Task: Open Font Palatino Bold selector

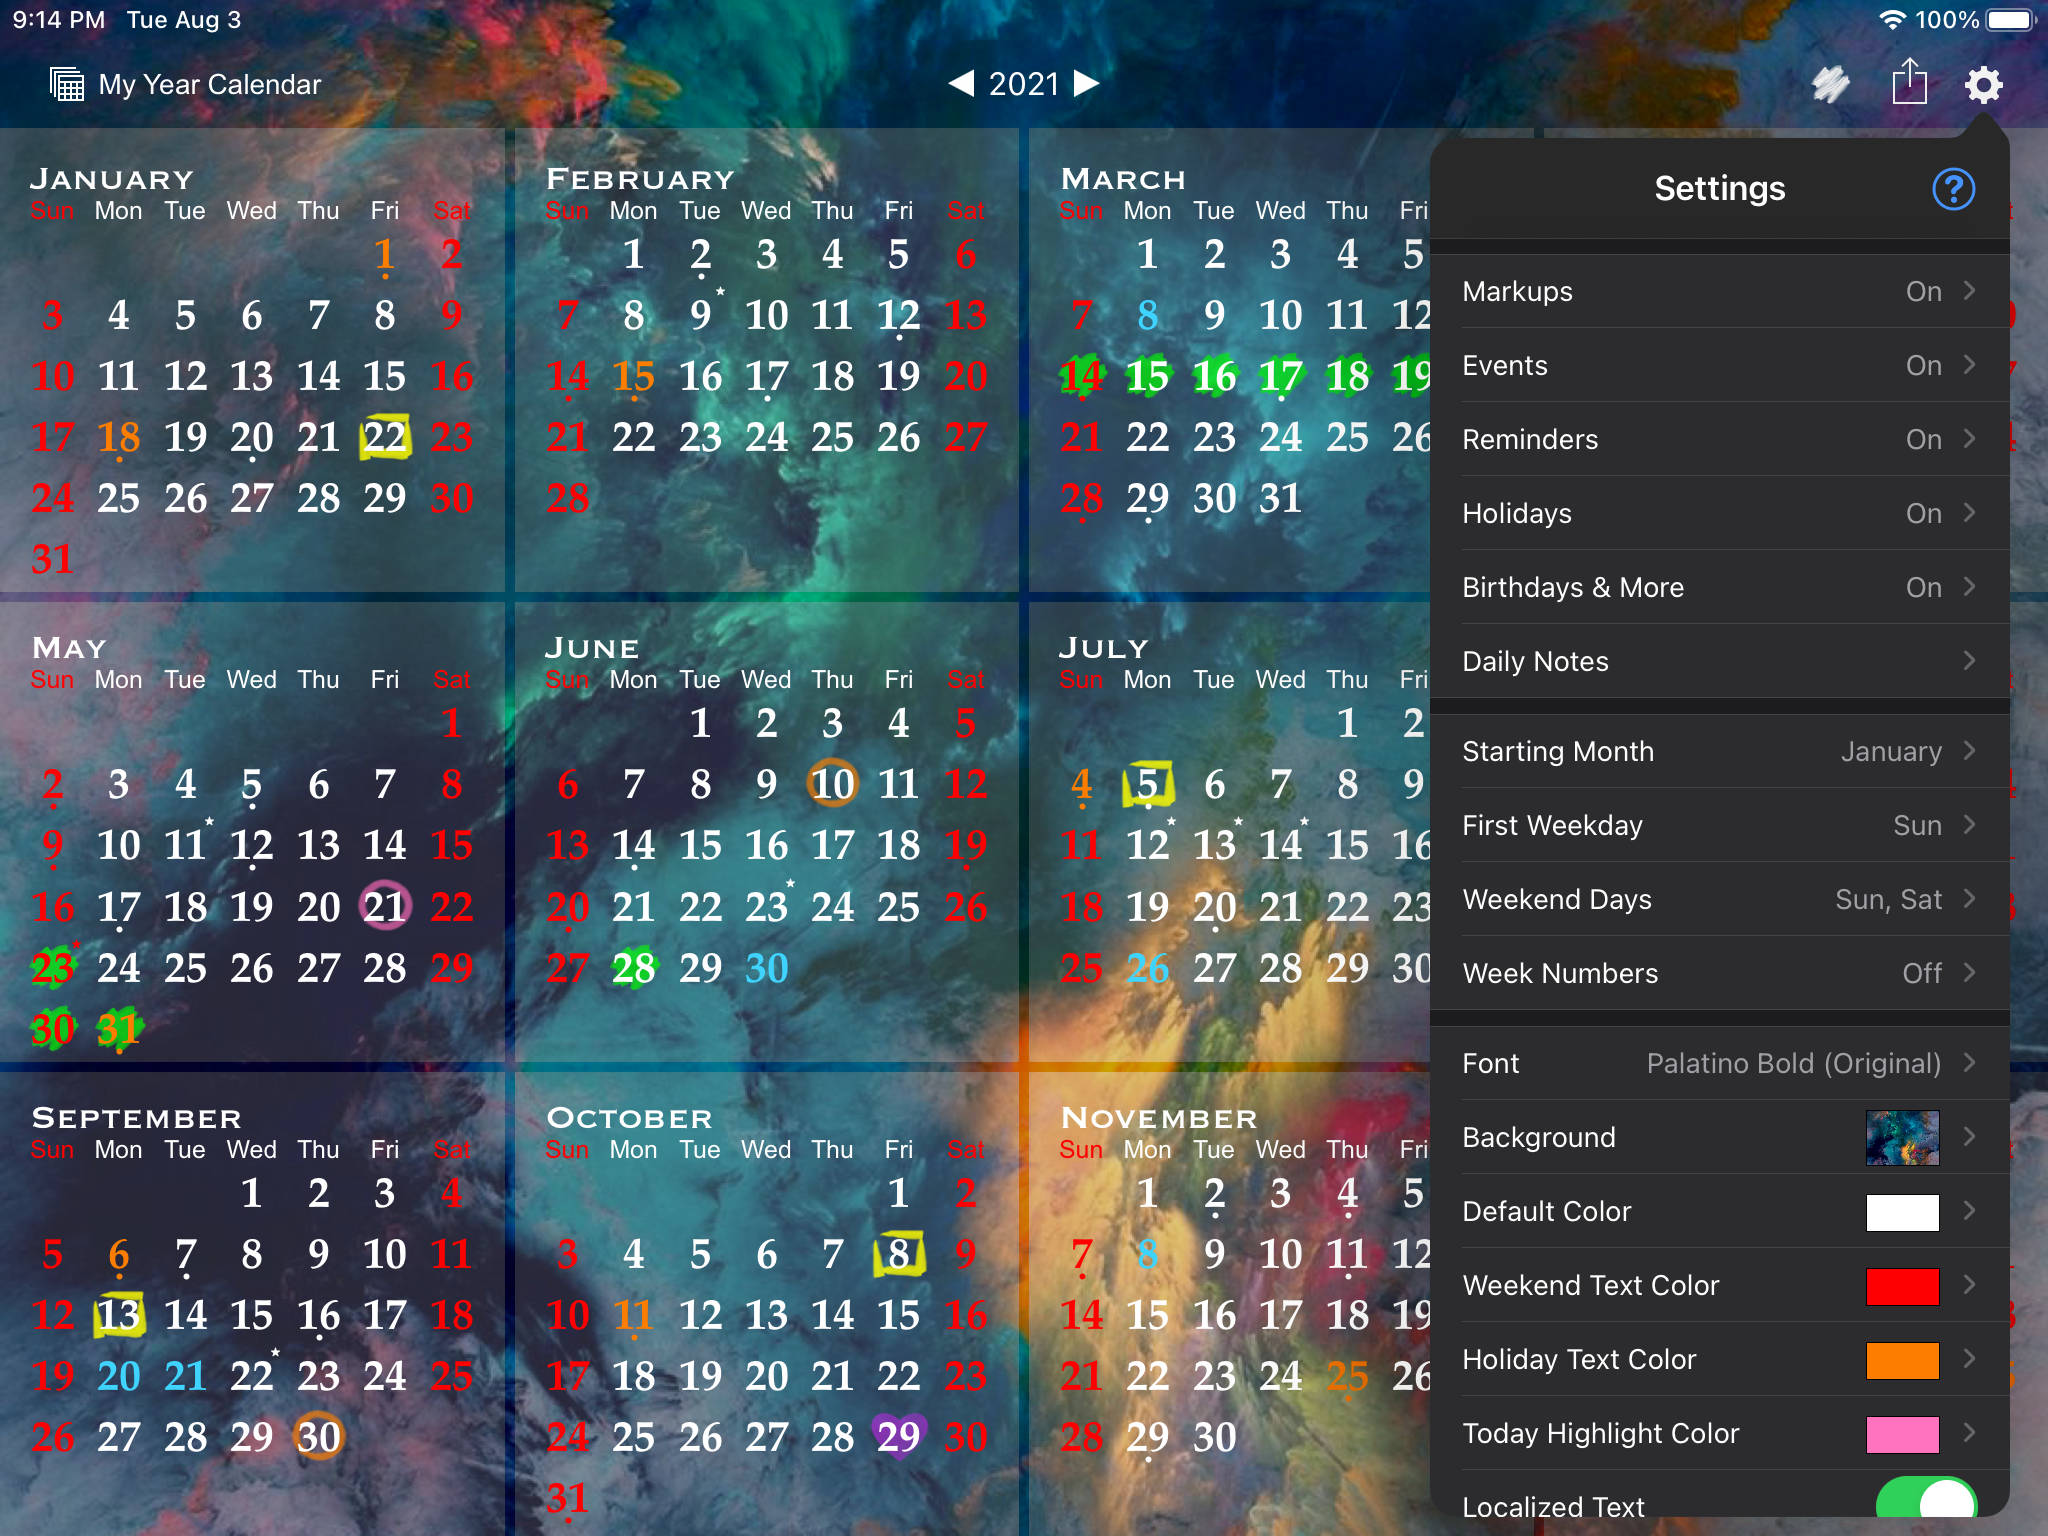Action: [x=1720, y=1063]
